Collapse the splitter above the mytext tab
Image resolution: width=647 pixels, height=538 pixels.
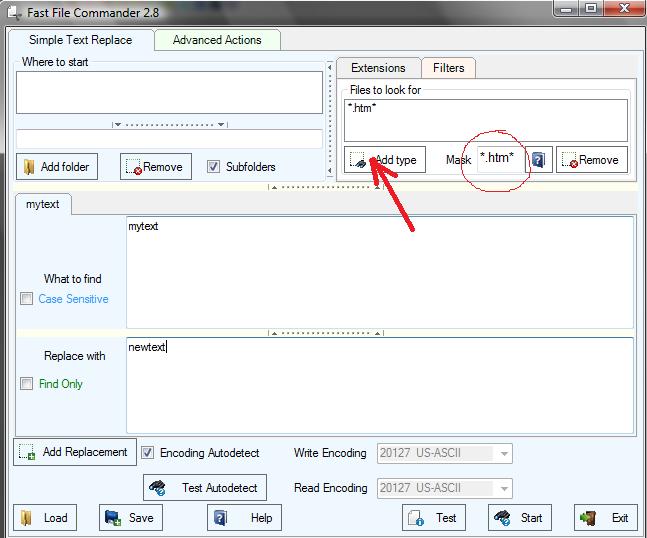click(x=326, y=187)
